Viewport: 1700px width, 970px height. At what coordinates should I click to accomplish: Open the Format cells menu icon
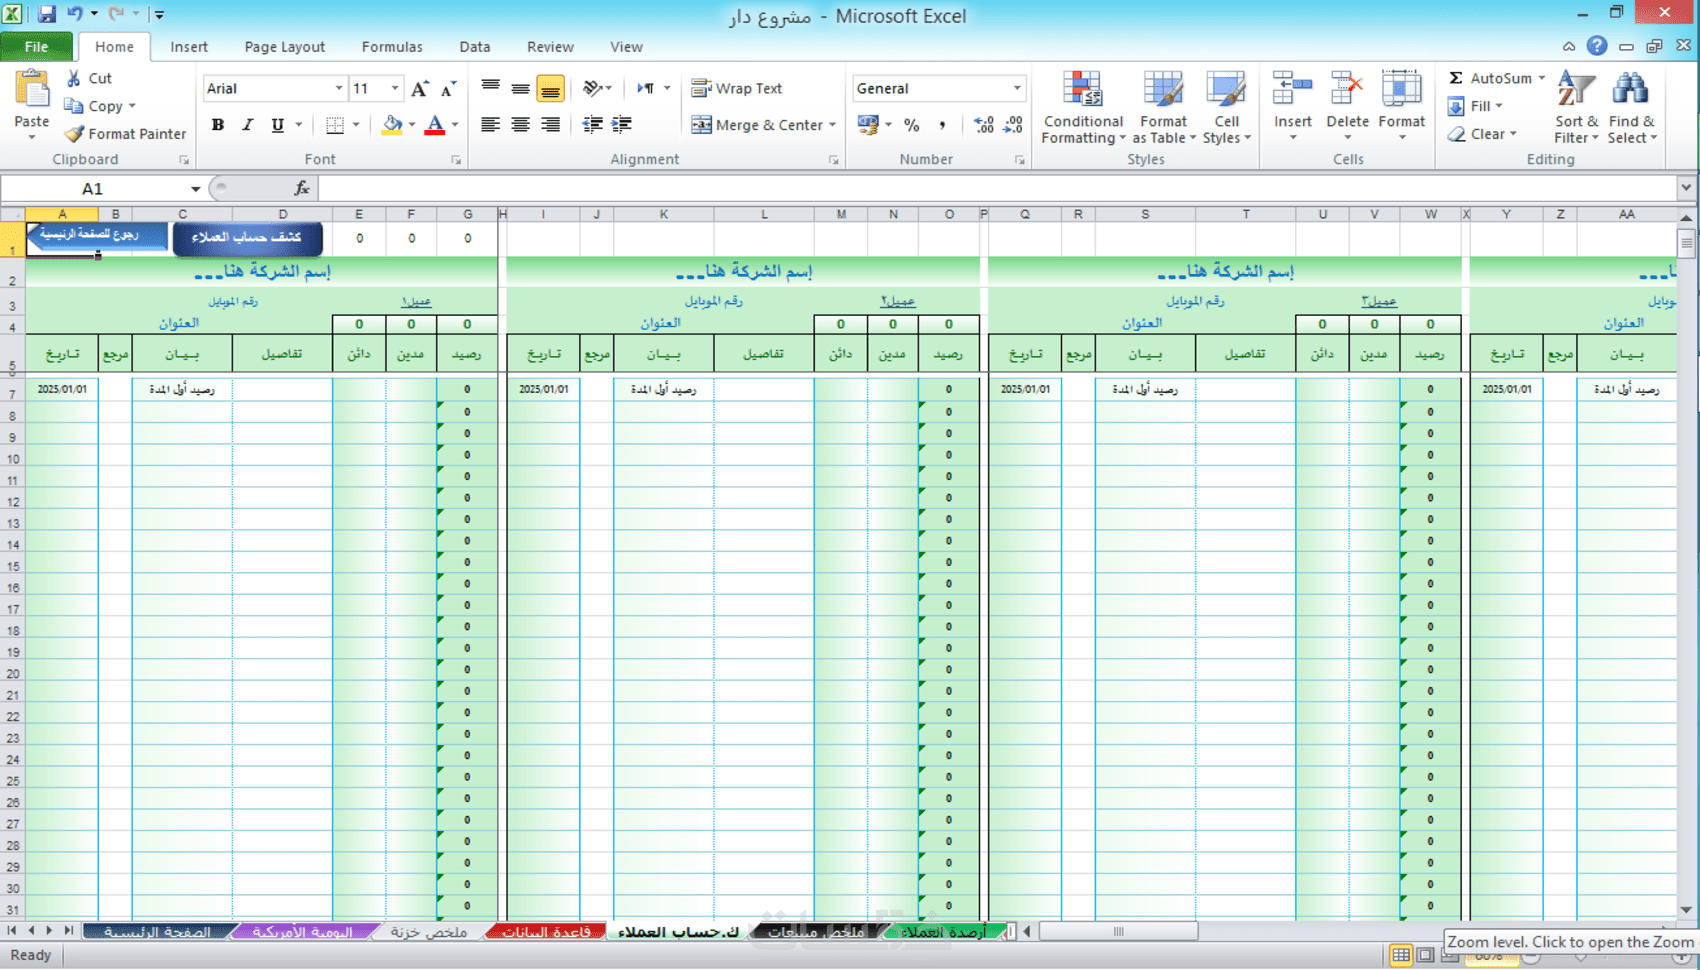tap(1402, 90)
